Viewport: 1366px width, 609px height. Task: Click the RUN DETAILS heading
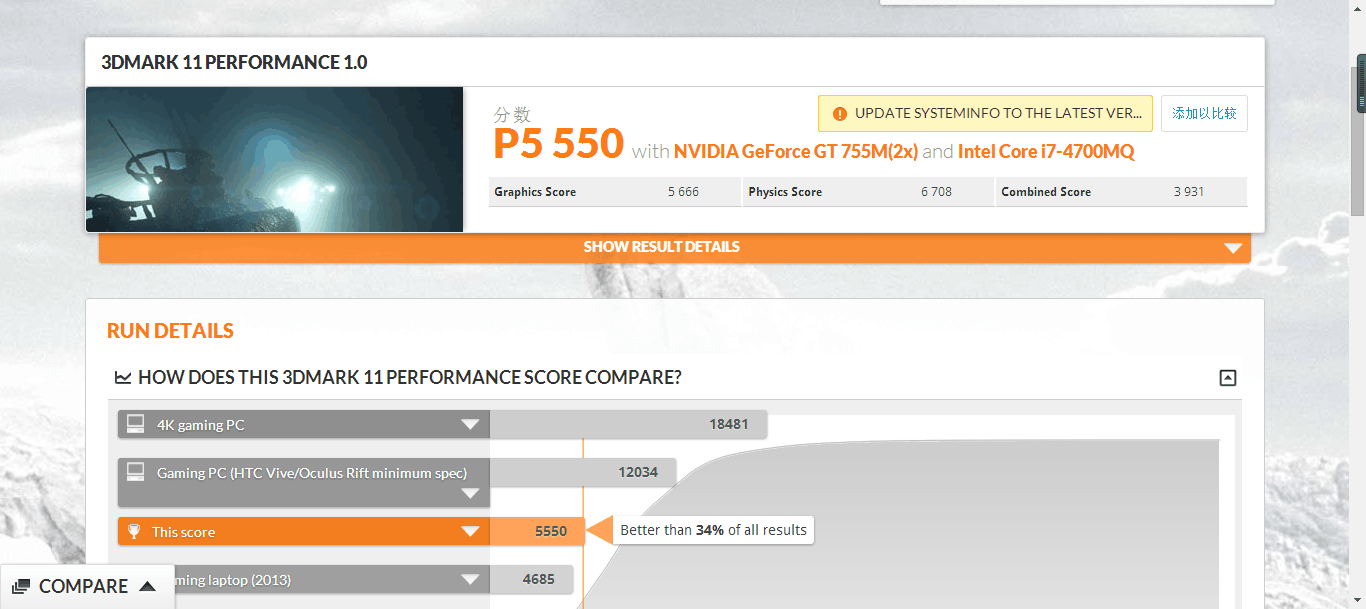(170, 331)
